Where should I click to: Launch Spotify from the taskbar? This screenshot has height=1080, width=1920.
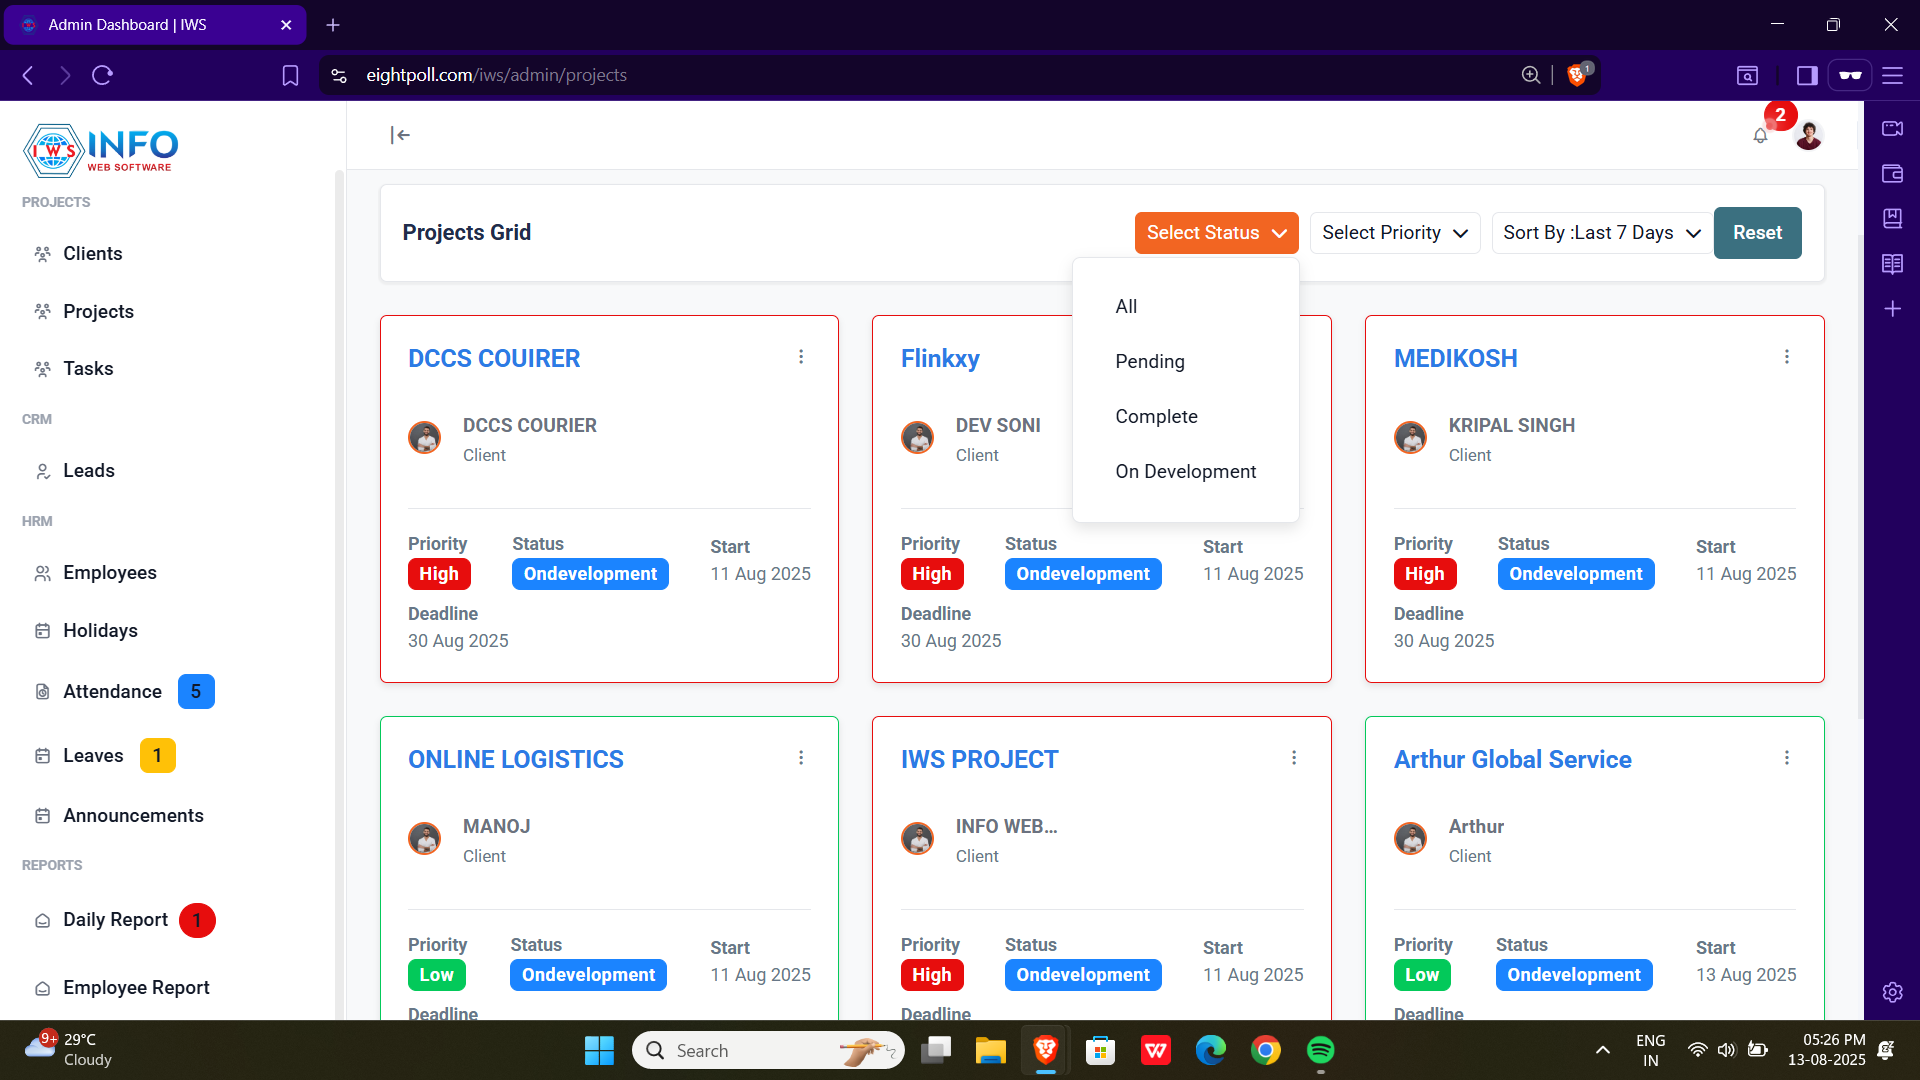coord(1320,1050)
